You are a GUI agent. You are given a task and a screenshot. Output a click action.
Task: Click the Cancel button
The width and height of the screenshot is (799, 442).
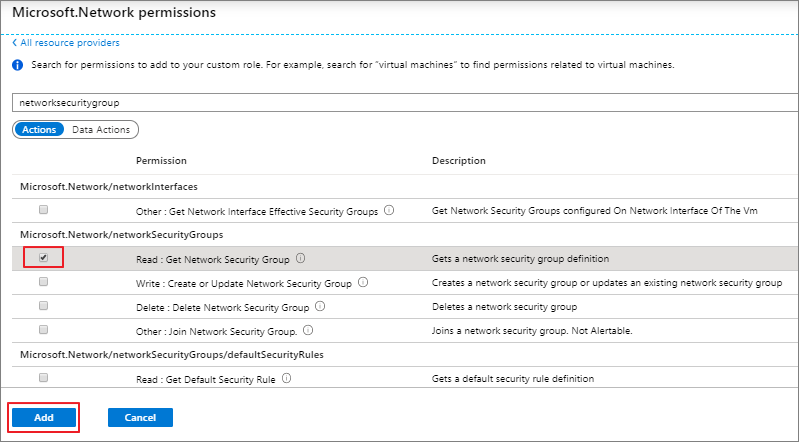(x=140, y=418)
